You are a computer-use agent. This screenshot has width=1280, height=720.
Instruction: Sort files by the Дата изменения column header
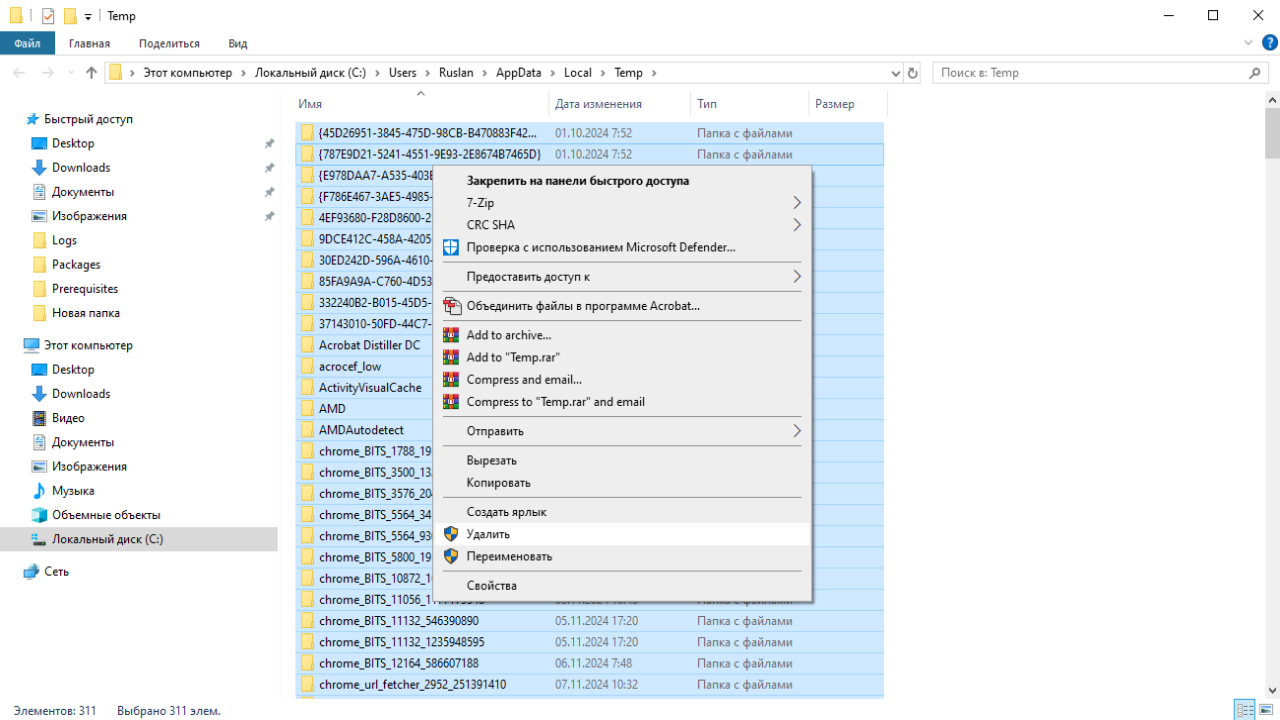coord(620,104)
